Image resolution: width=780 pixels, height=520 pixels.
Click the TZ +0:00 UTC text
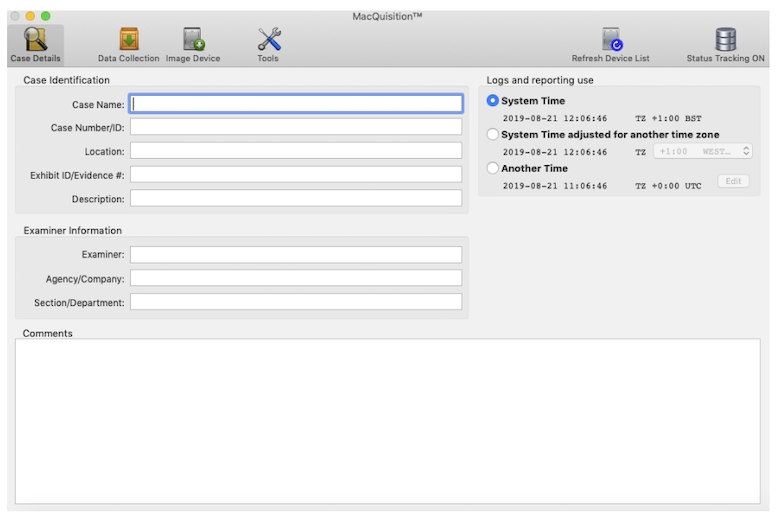tap(668, 186)
